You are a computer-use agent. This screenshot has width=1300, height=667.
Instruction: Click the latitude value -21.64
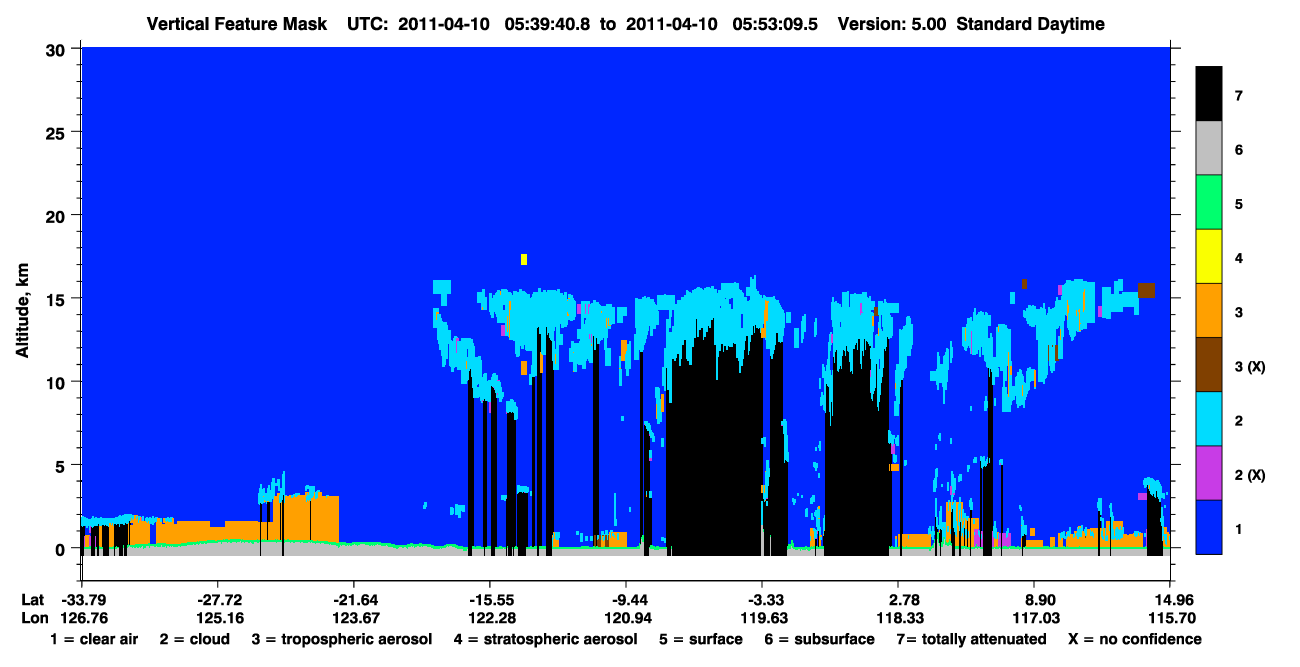353,599
